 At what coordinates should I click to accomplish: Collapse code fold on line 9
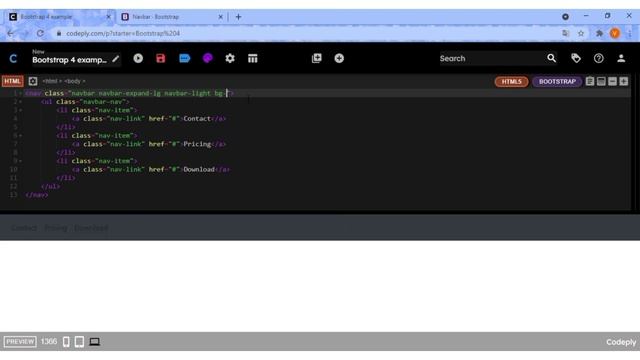click(x=20, y=161)
